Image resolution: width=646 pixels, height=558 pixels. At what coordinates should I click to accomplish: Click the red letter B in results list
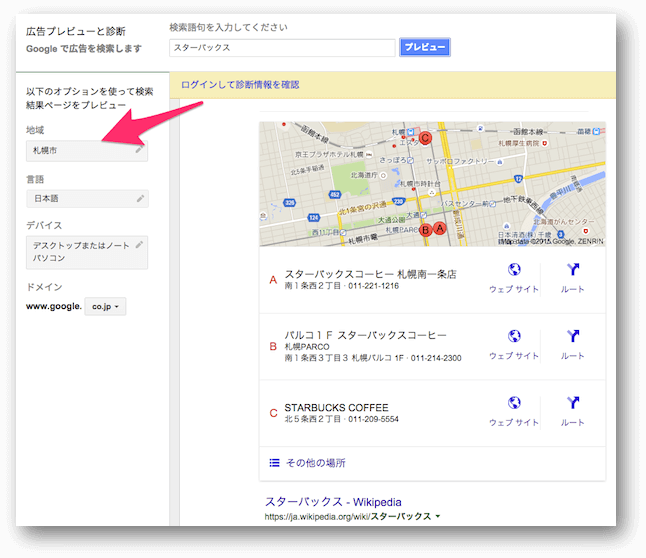[x=273, y=347]
